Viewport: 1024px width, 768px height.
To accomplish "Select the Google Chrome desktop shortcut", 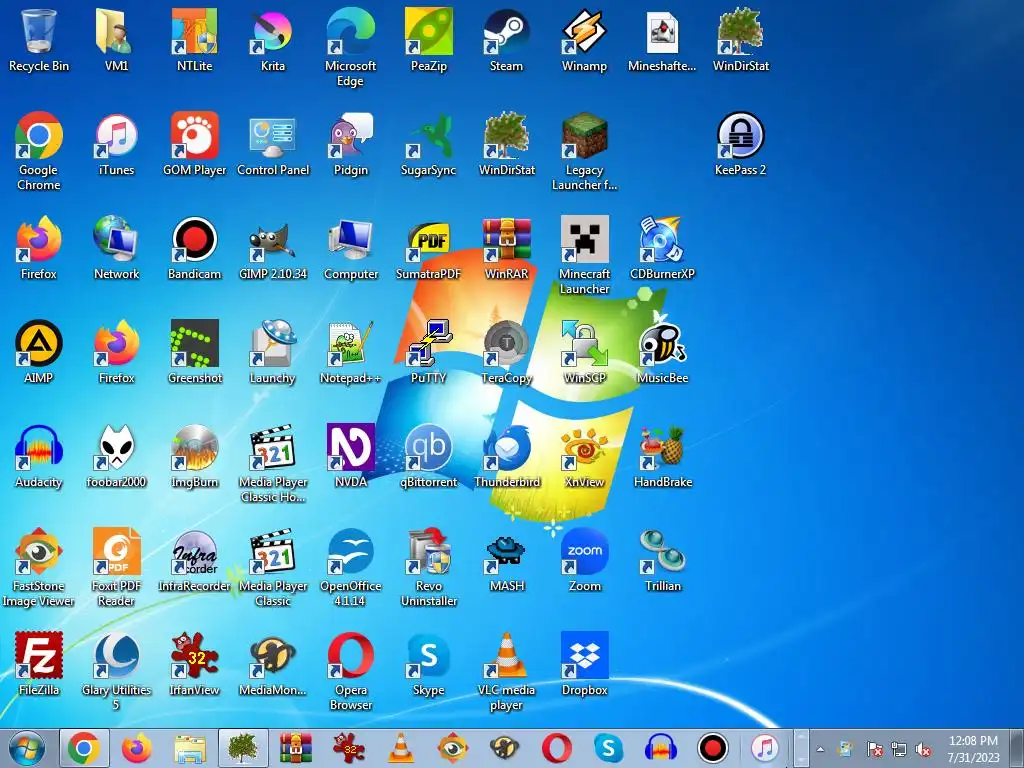I will (39, 152).
